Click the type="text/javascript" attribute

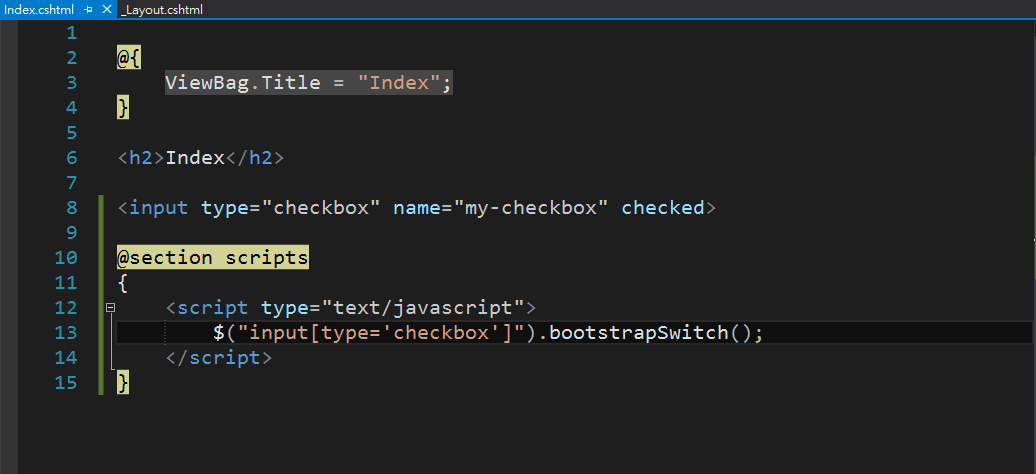click(x=392, y=308)
